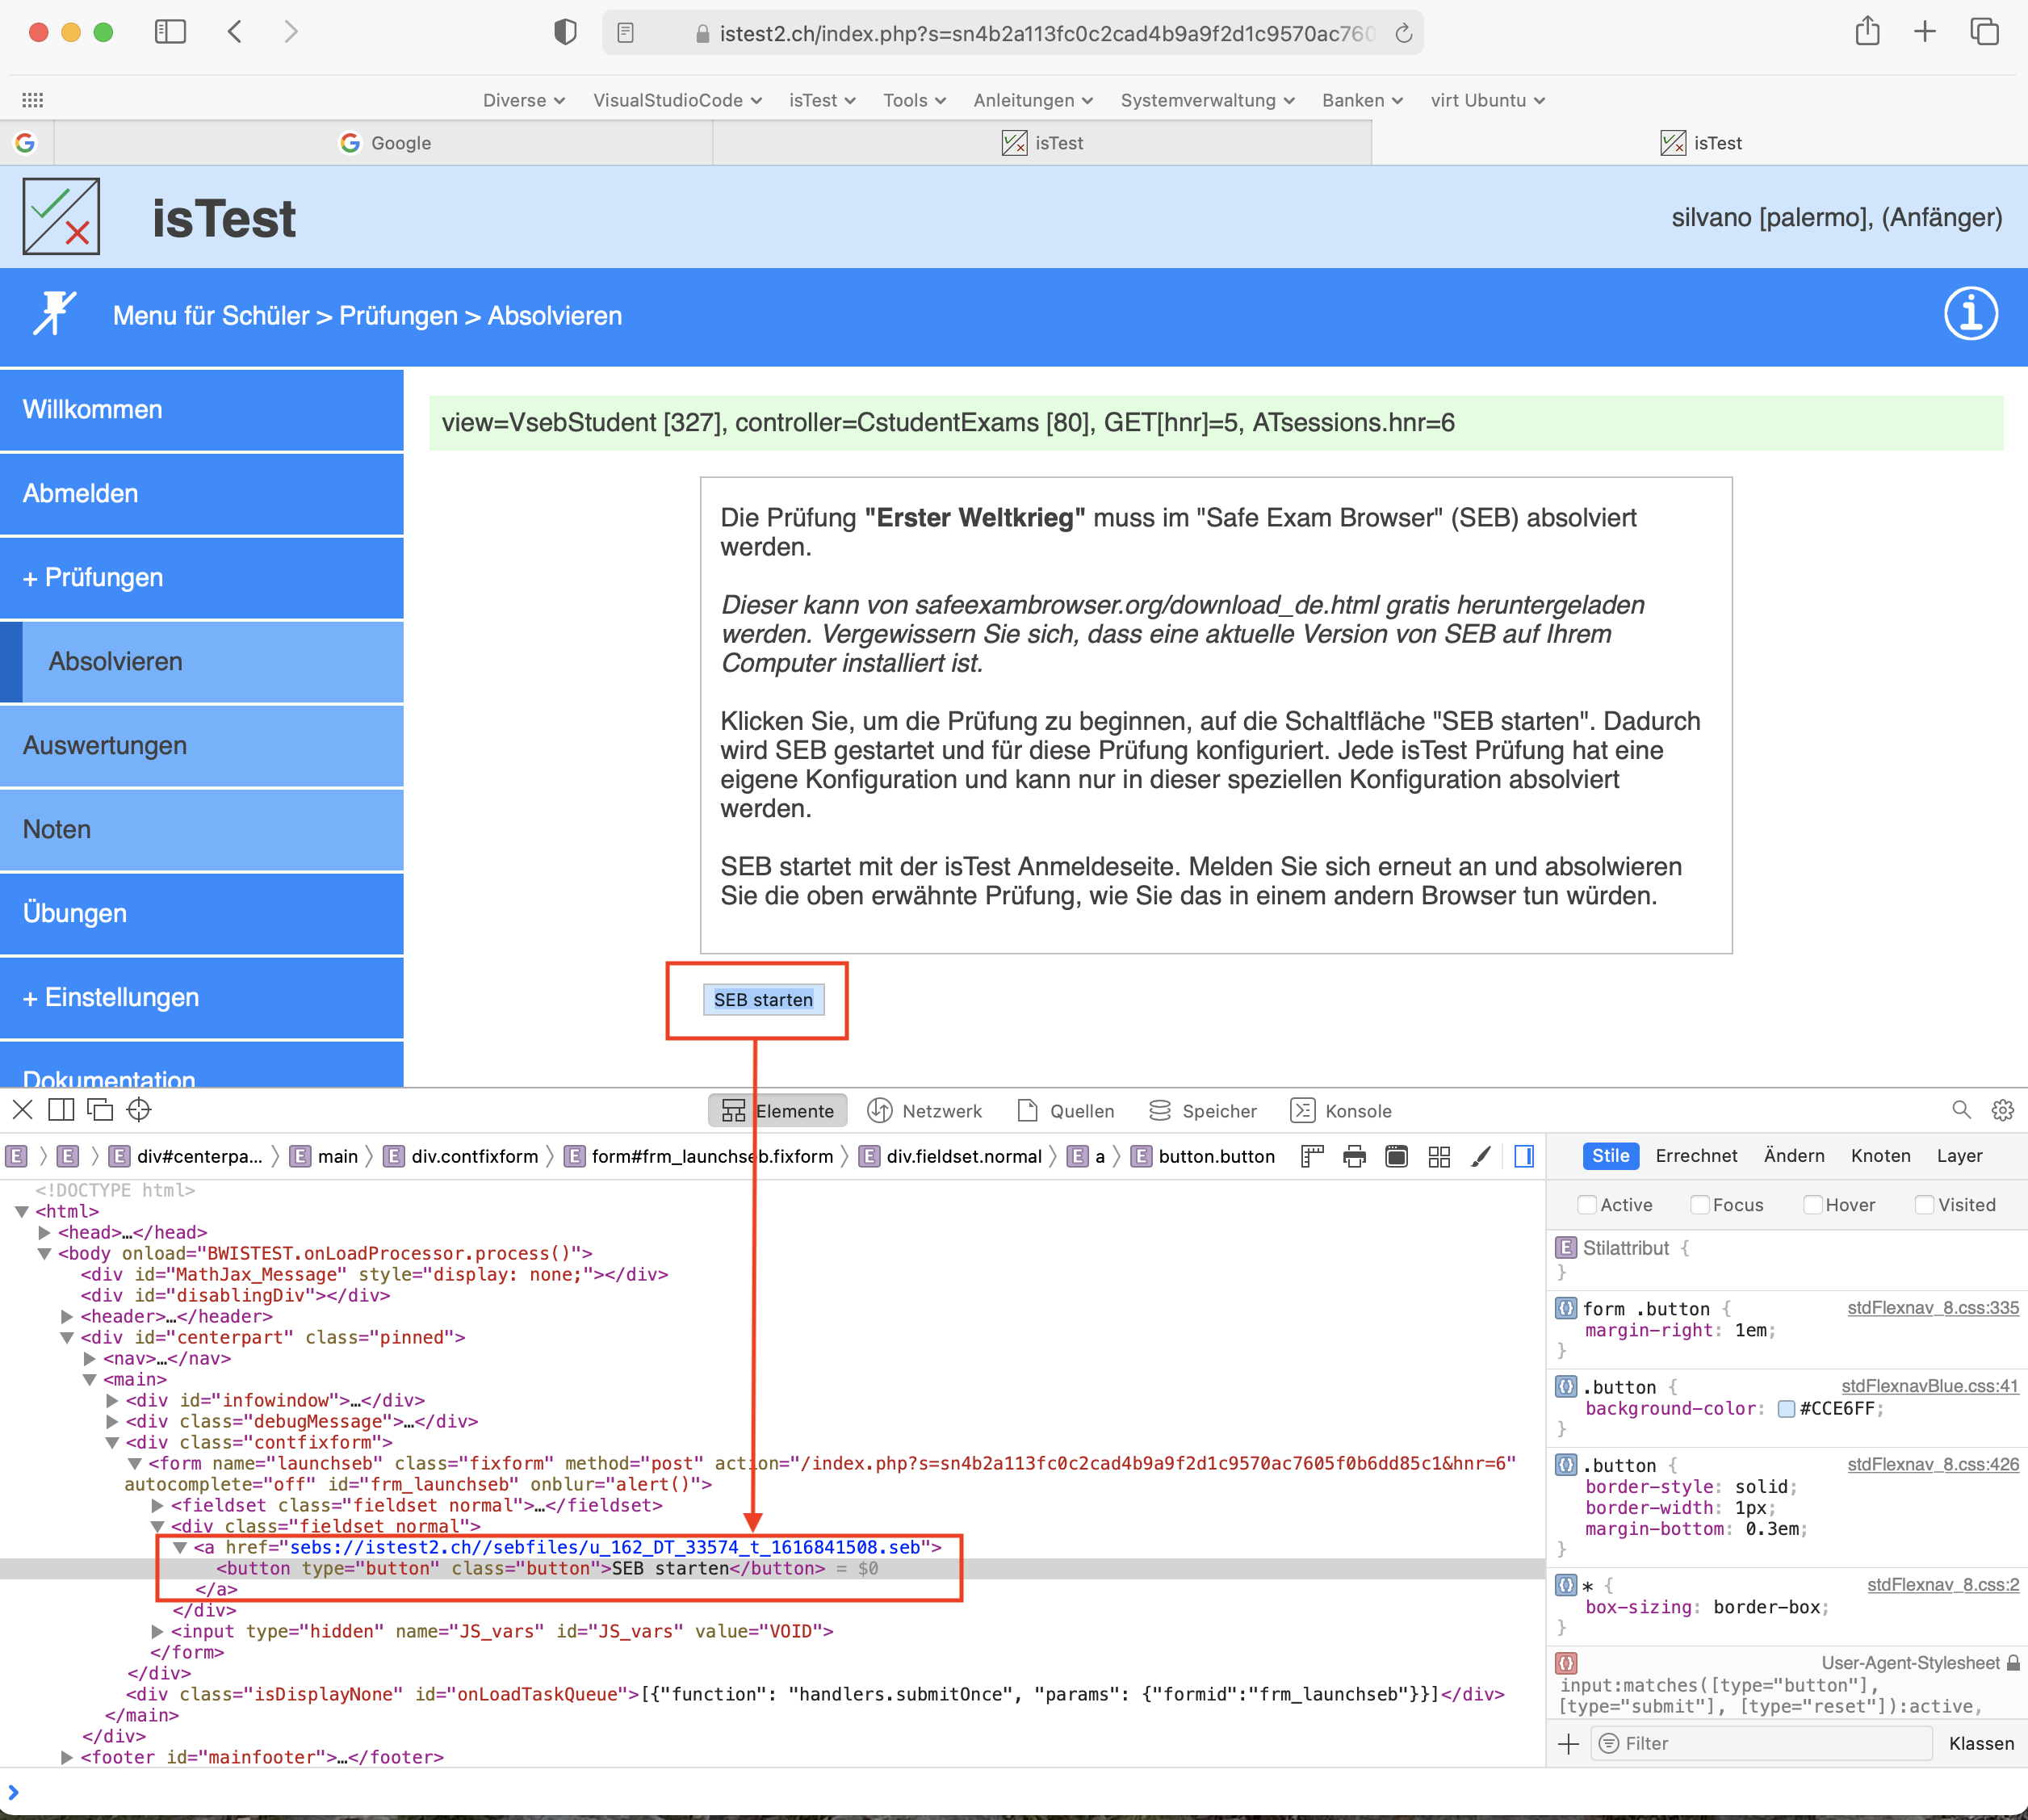The image size is (2028, 1820).
Task: Expand the head element in DOM tree
Action: click(44, 1232)
